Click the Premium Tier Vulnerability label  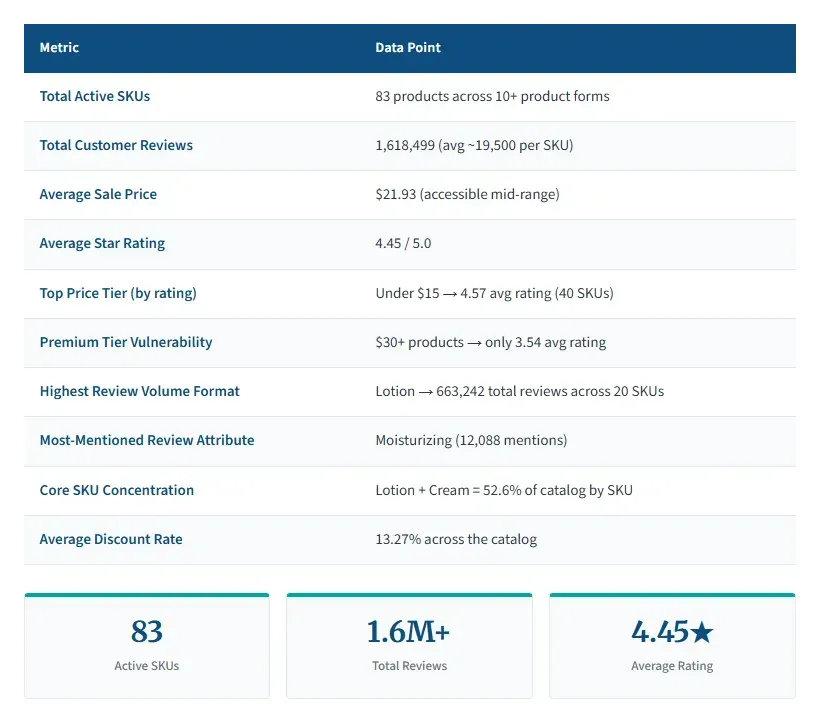126,342
